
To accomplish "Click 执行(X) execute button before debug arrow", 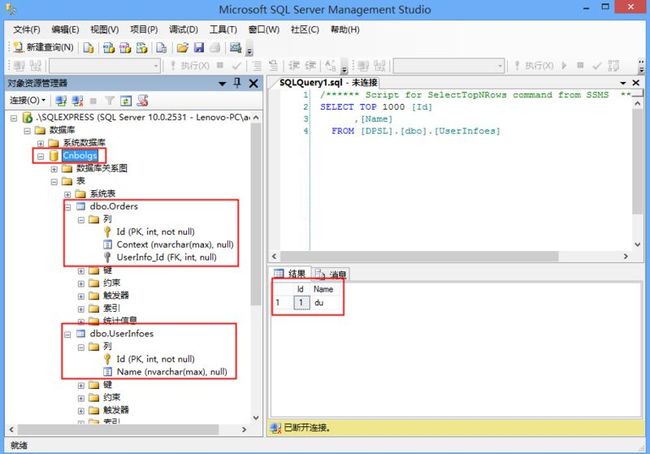I will pos(534,66).
